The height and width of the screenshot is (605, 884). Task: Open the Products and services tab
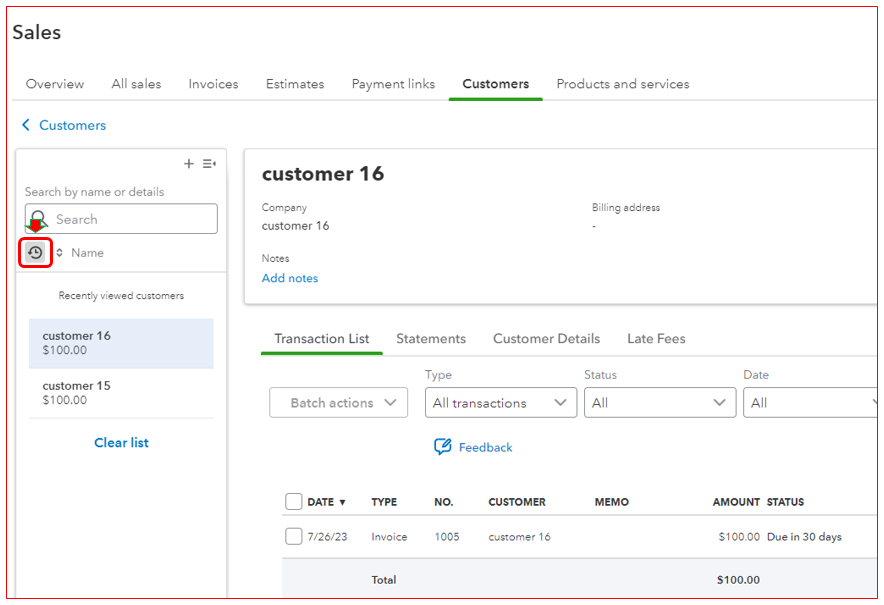point(623,84)
